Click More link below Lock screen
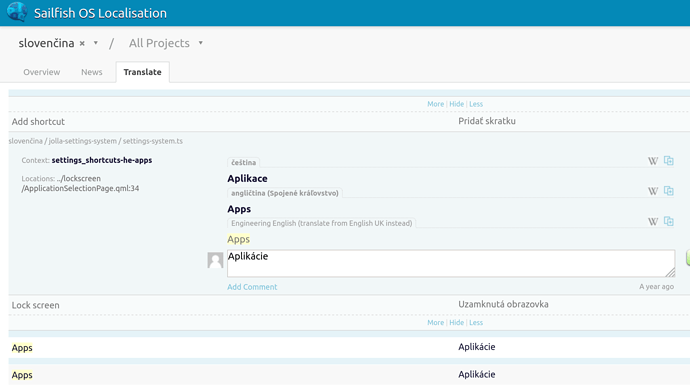This screenshot has width=690, height=389. tap(436, 323)
